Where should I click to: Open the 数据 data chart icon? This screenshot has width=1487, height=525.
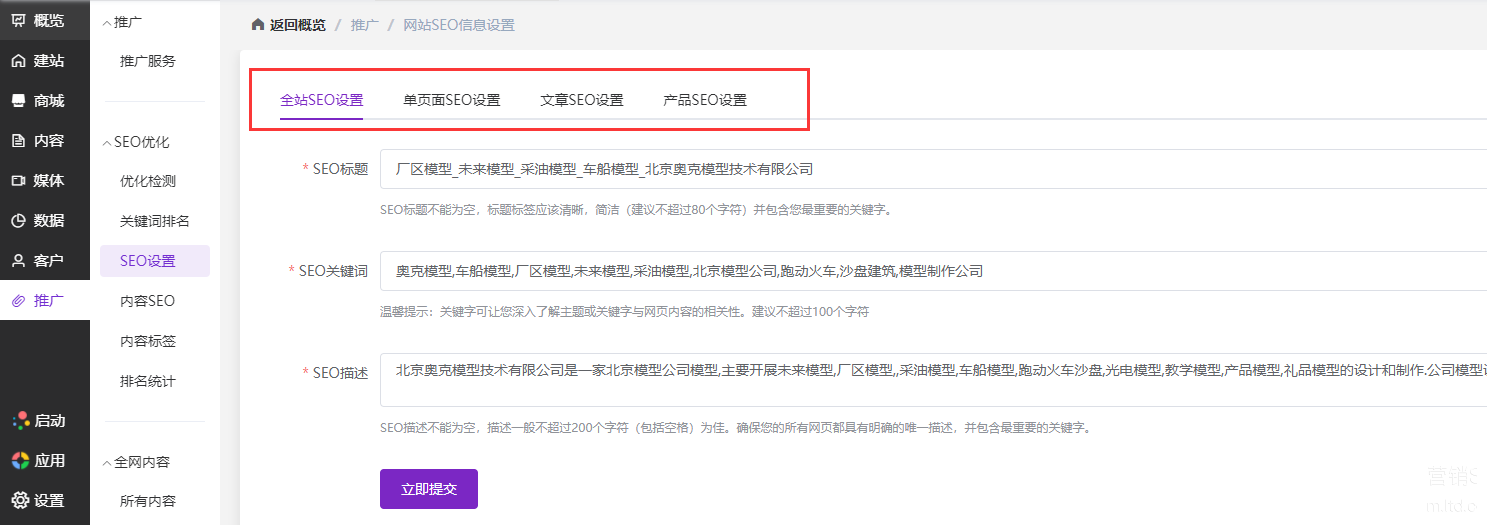tap(19, 221)
